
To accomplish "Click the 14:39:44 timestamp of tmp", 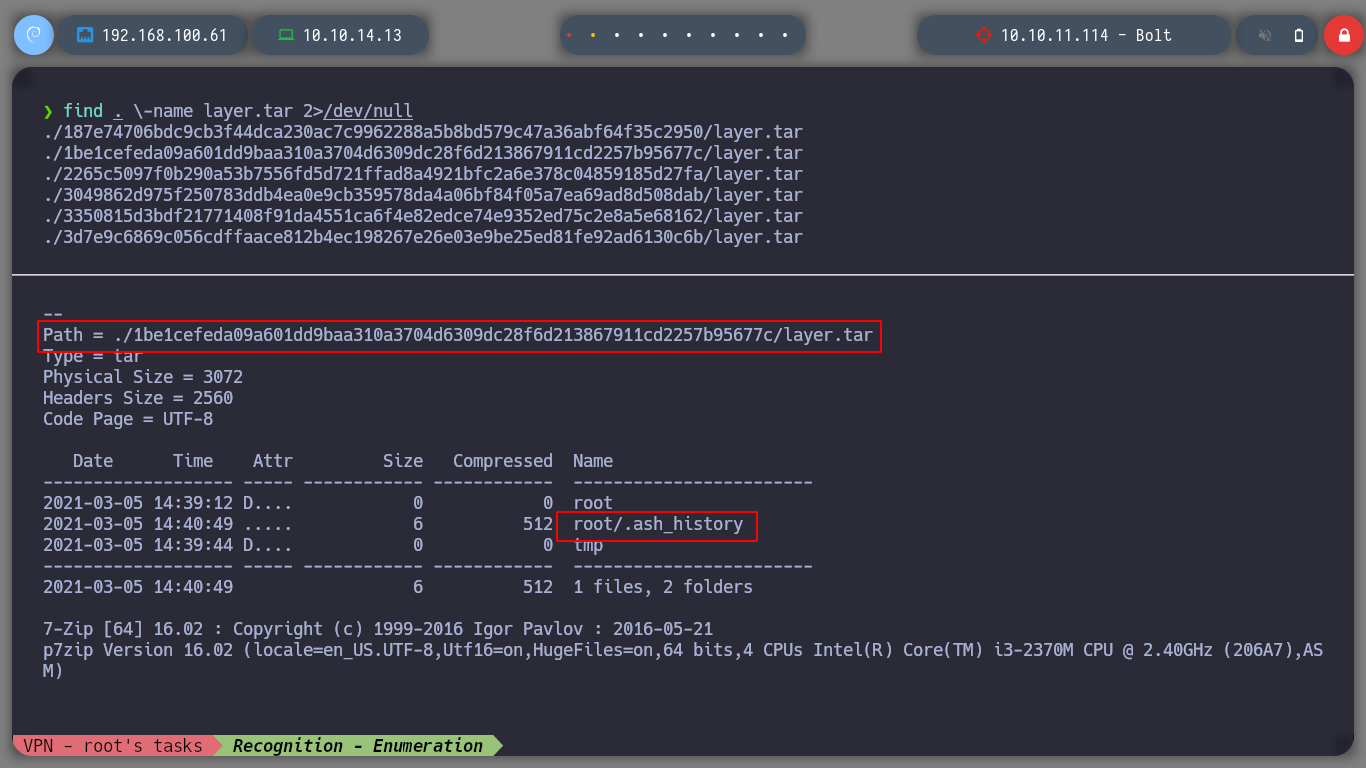I will point(193,545).
